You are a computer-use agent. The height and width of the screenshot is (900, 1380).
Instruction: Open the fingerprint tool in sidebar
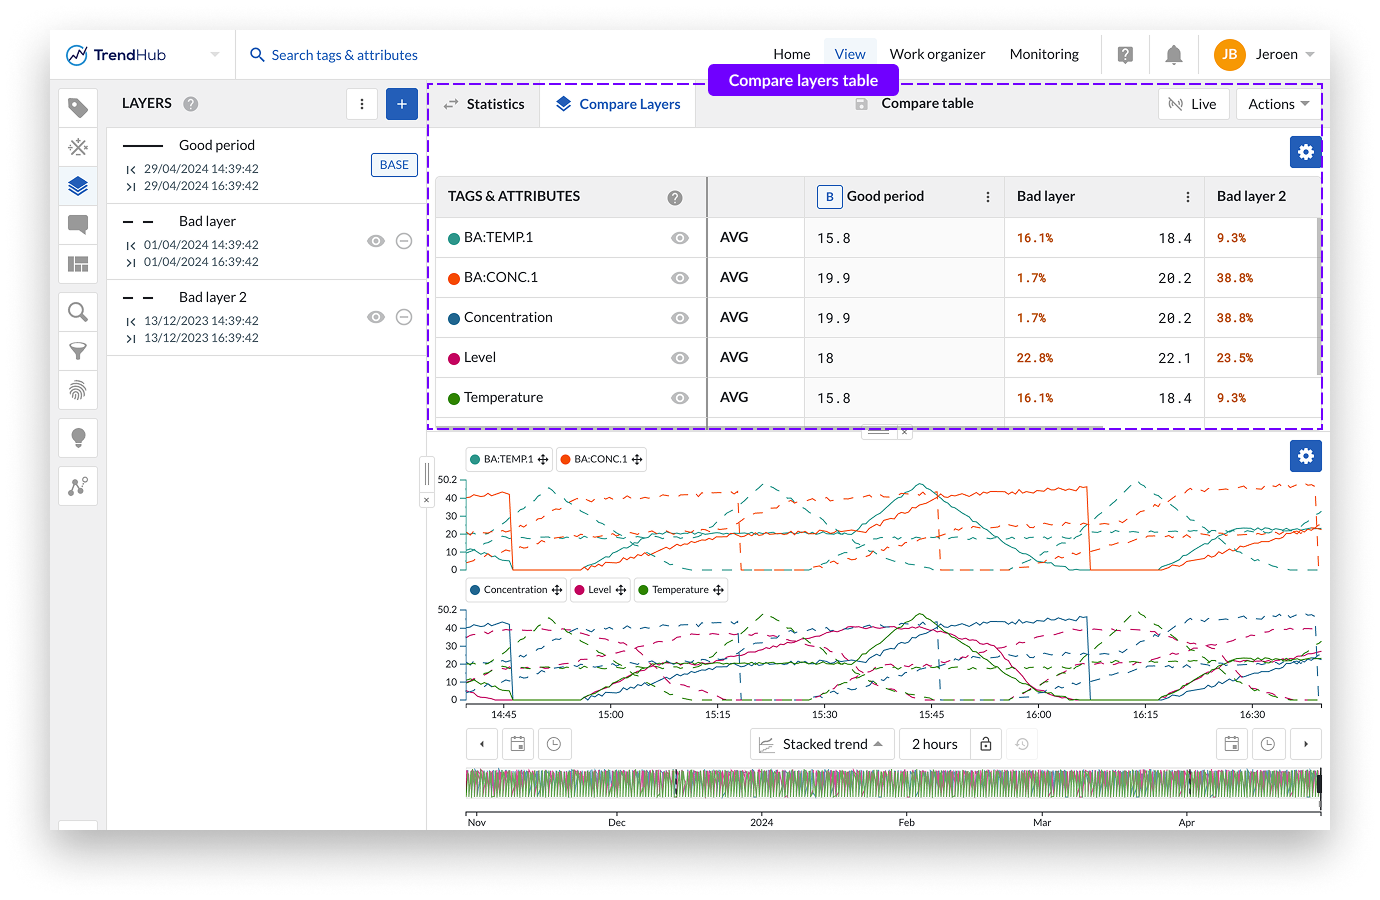(78, 390)
